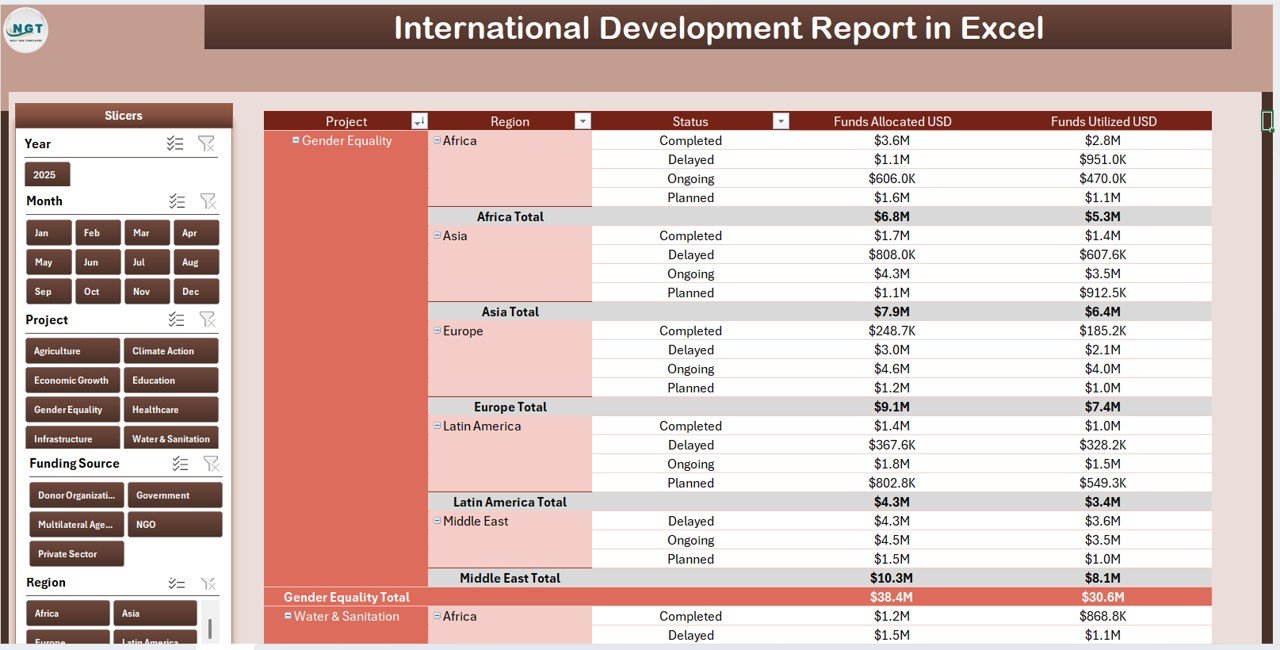Filter by Asia in Region slicer
The height and width of the screenshot is (650, 1280).
(155, 613)
